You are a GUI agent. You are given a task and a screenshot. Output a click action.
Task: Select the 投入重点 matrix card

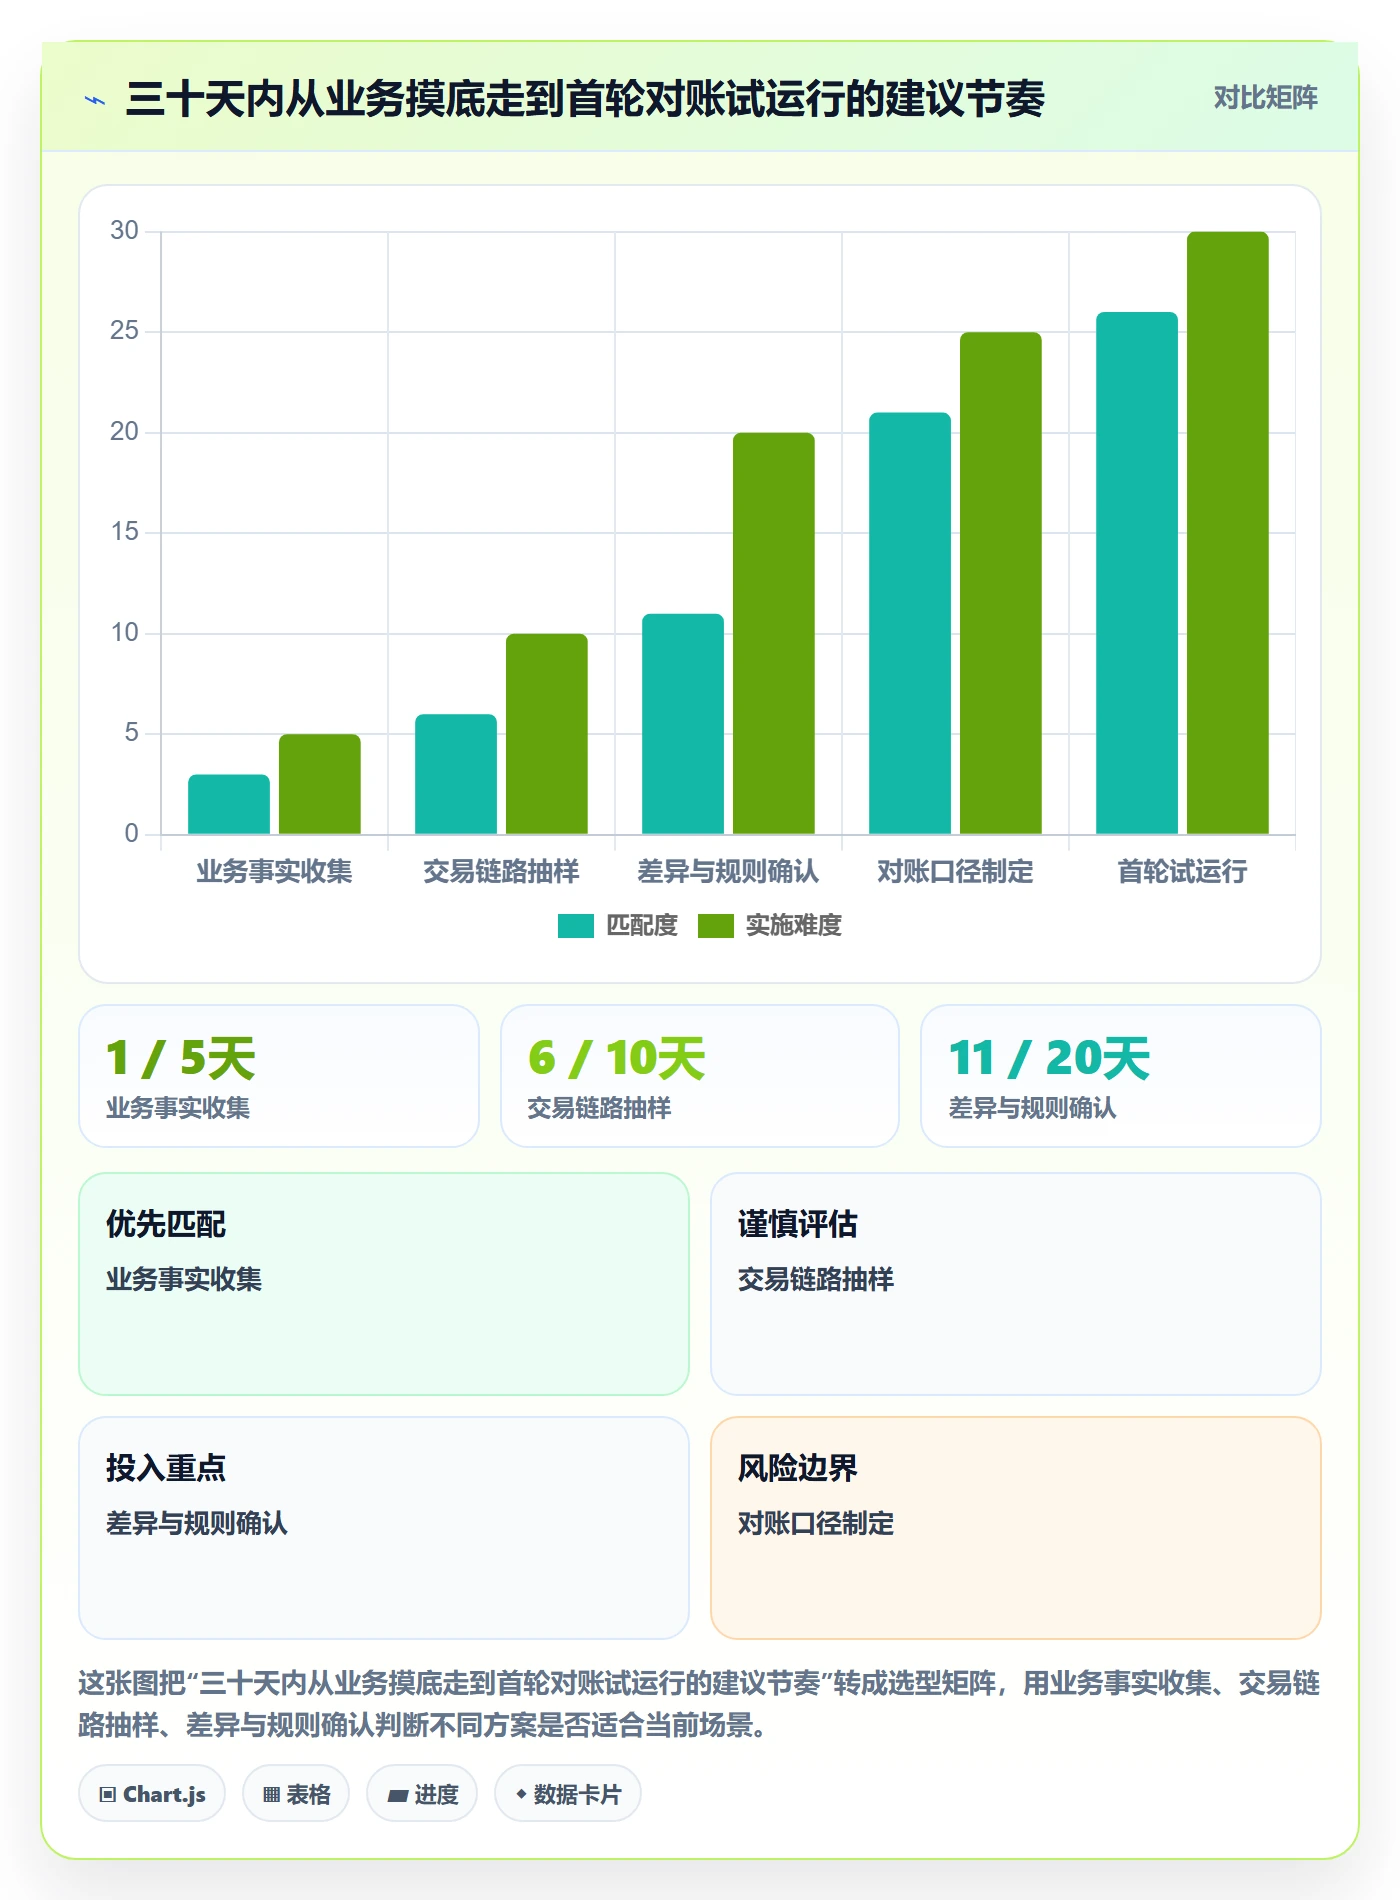384,1528
